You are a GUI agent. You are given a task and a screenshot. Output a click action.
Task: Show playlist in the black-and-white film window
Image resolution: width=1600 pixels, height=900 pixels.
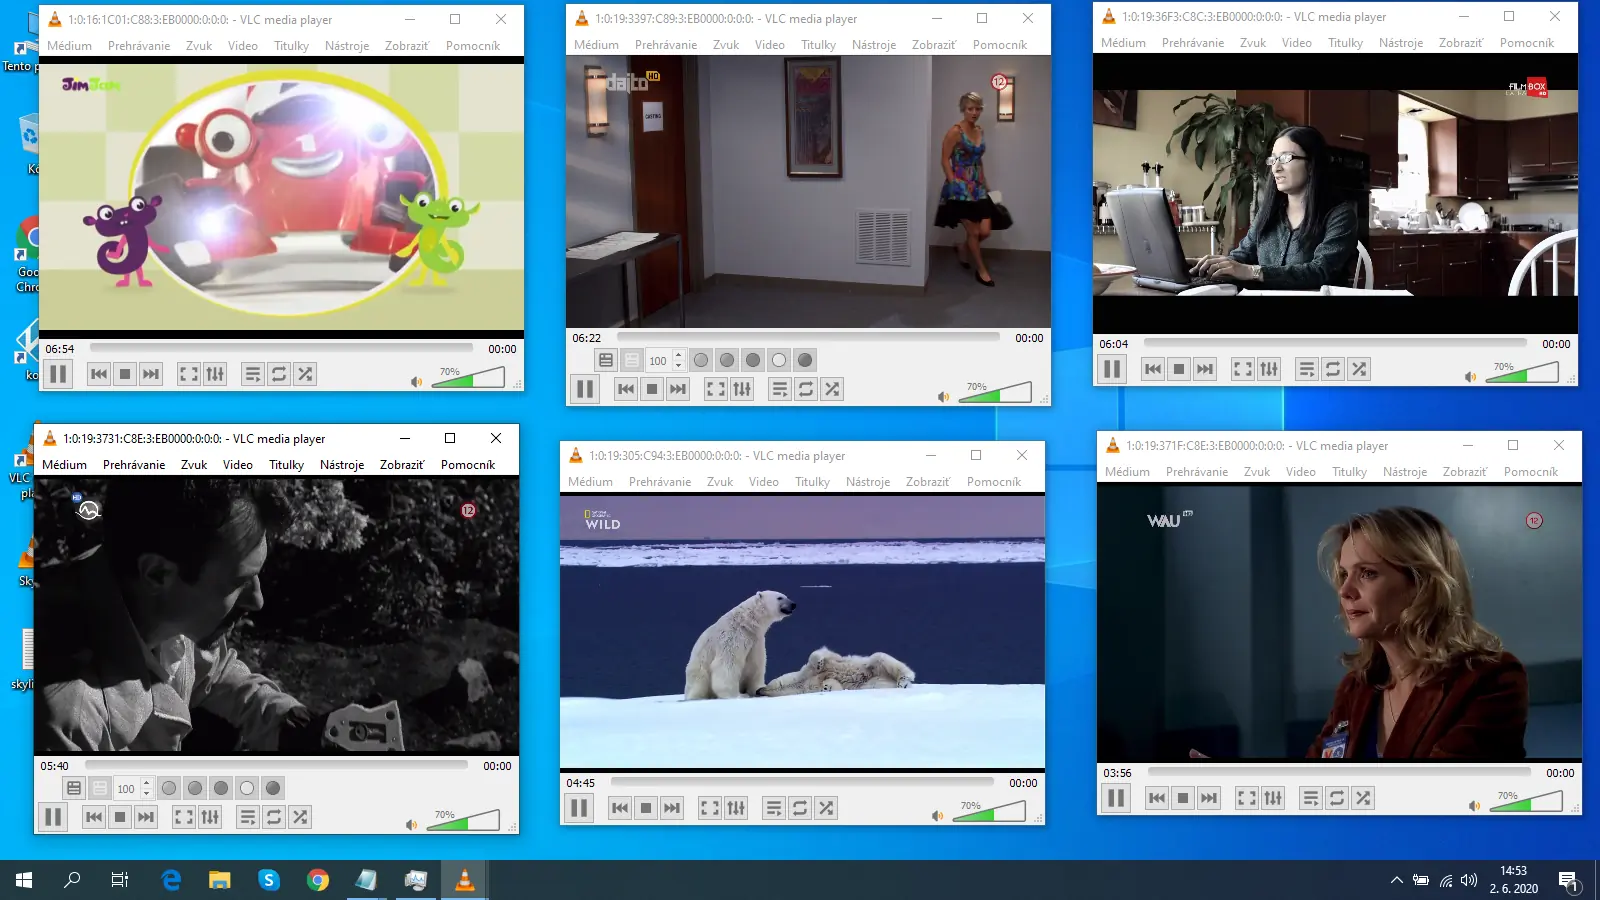[248, 817]
